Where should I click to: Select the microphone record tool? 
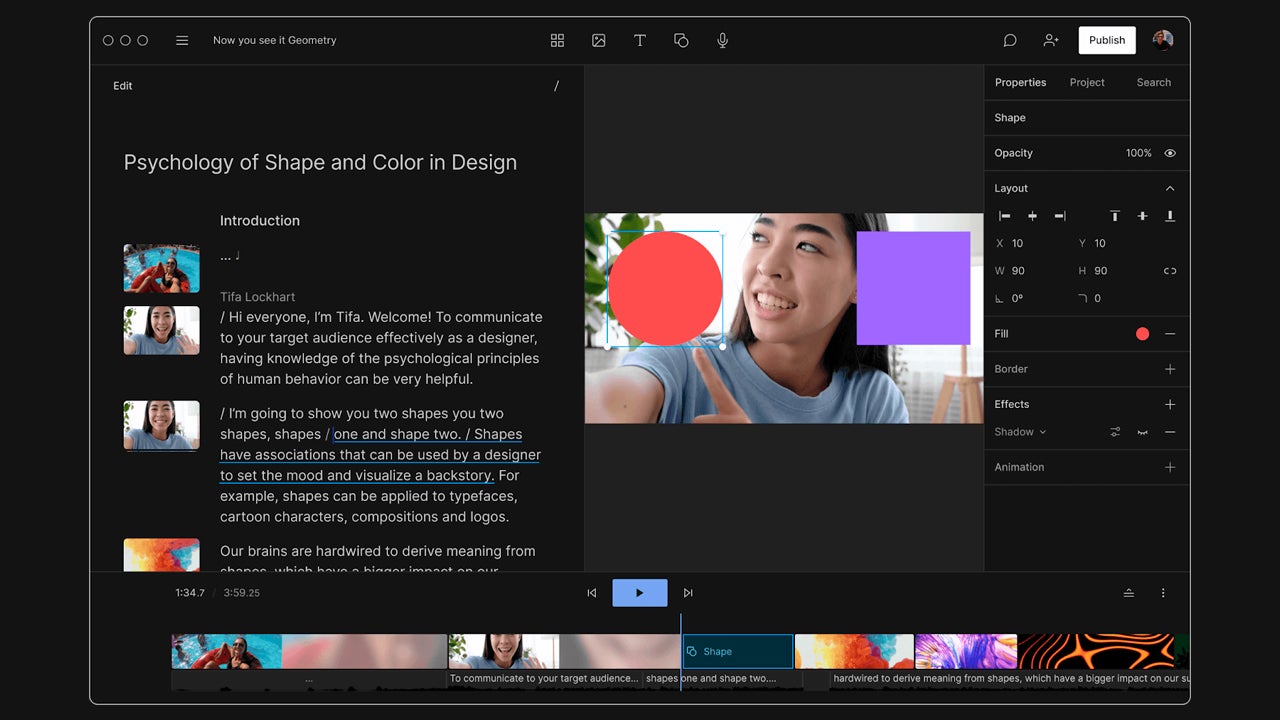coord(723,40)
